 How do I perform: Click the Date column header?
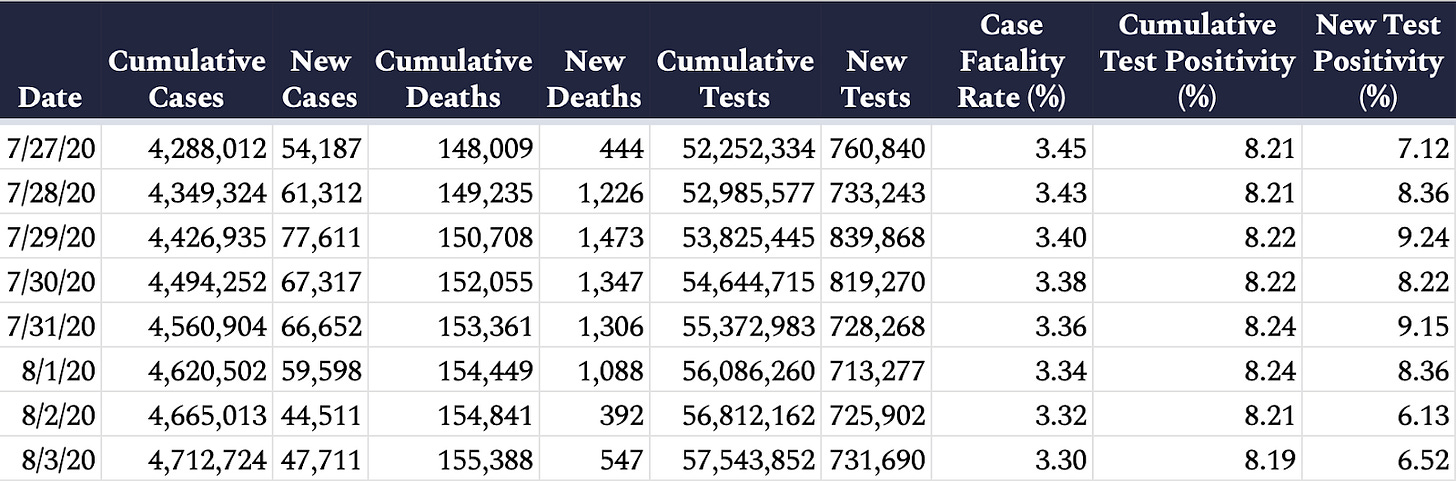[x=50, y=97]
